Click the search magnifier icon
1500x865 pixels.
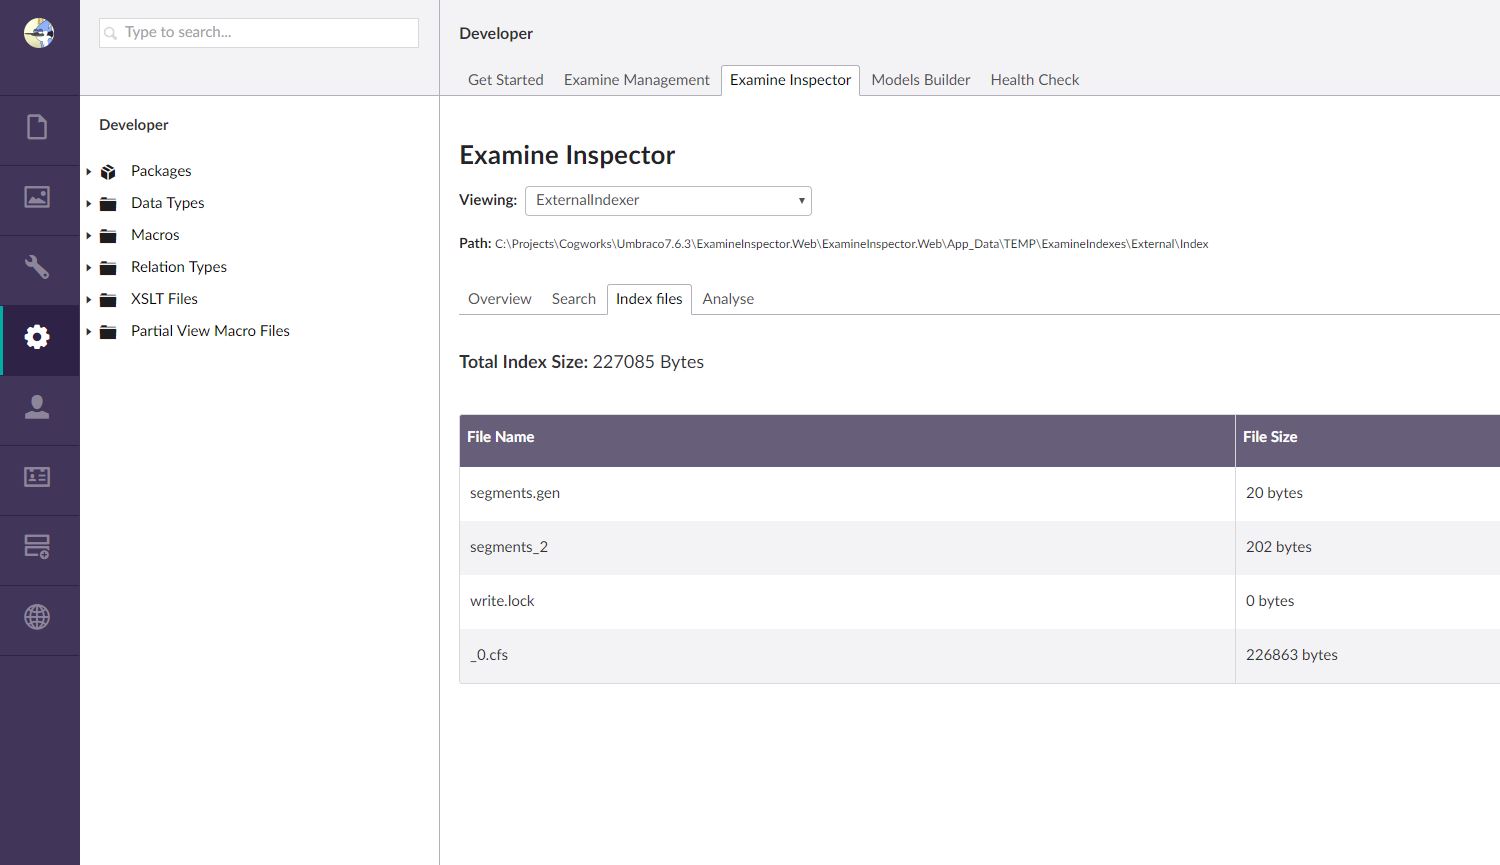click(111, 33)
